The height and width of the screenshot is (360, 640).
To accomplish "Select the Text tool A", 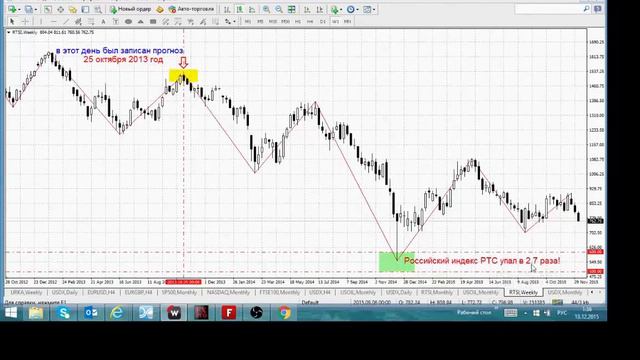I will [103, 21].
